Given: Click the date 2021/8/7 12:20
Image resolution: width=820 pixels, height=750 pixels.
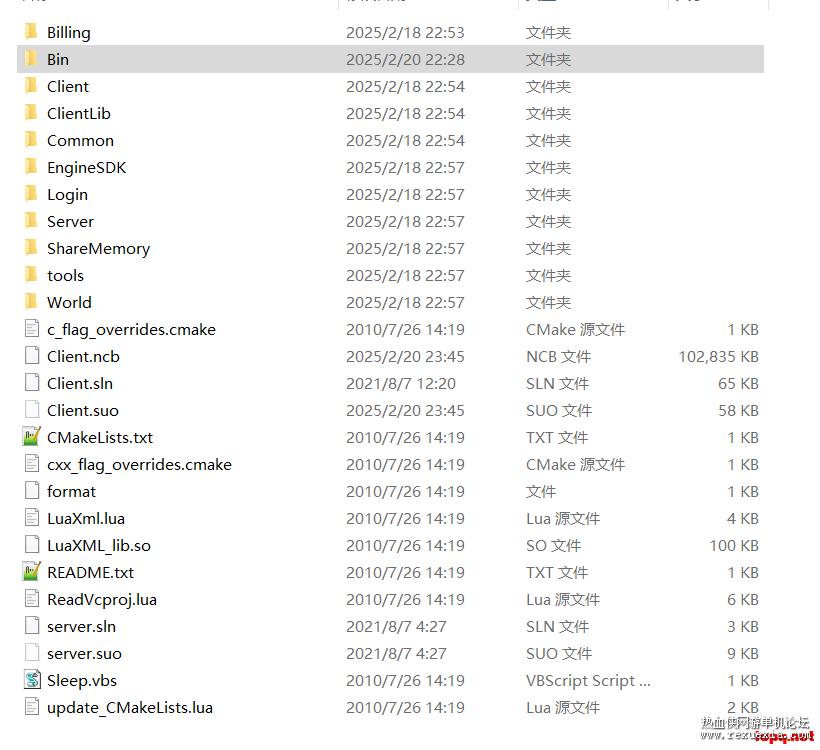Looking at the screenshot, I should (401, 383).
